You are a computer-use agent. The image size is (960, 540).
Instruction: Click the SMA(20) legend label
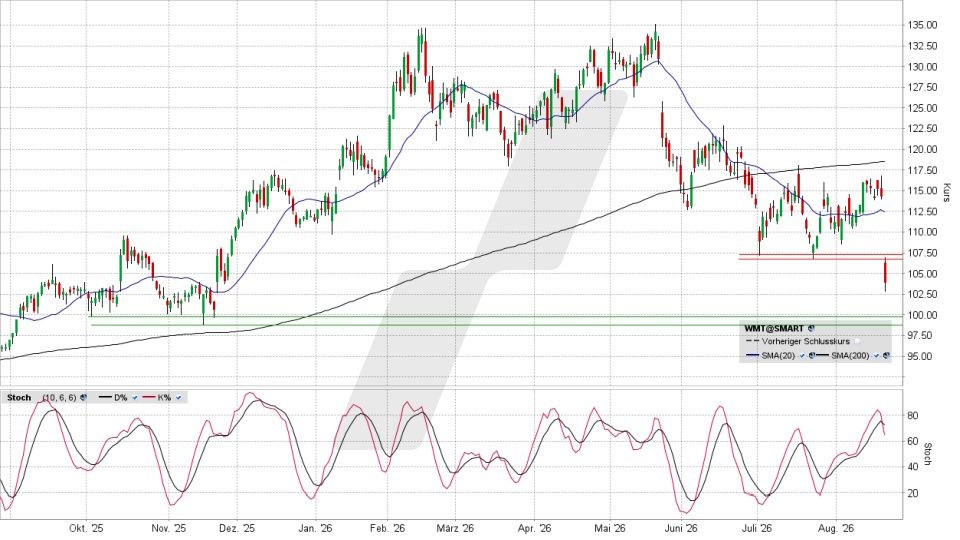coord(778,356)
